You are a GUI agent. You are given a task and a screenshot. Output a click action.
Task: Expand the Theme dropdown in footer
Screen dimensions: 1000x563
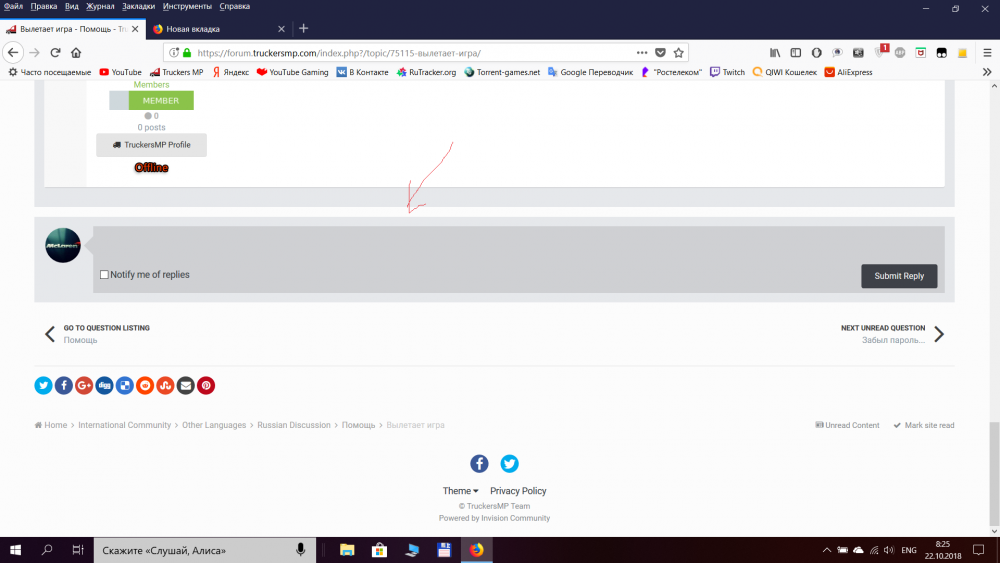460,491
